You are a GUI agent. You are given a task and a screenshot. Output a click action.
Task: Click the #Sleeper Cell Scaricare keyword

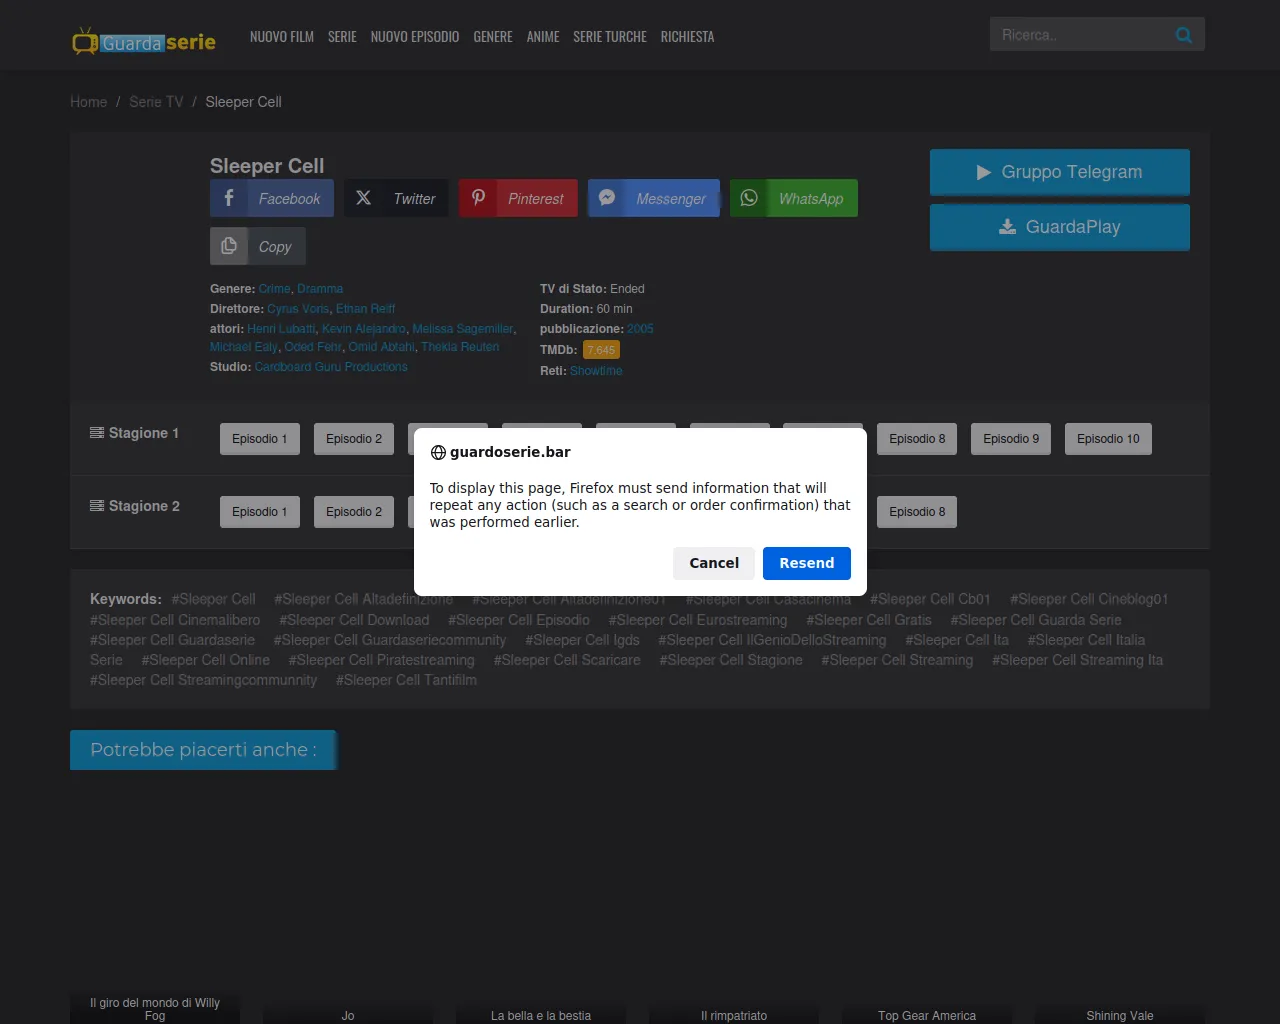[567, 660]
